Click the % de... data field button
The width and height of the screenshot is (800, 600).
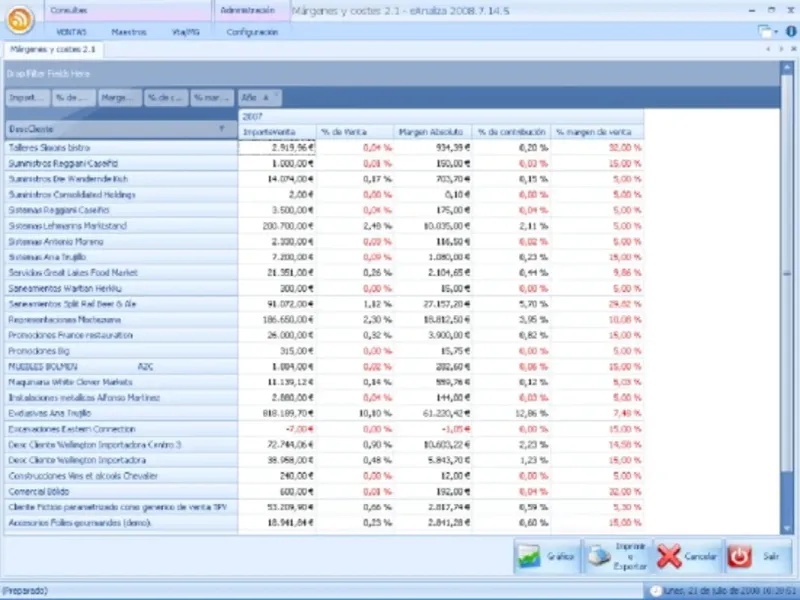pyautogui.click(x=74, y=97)
